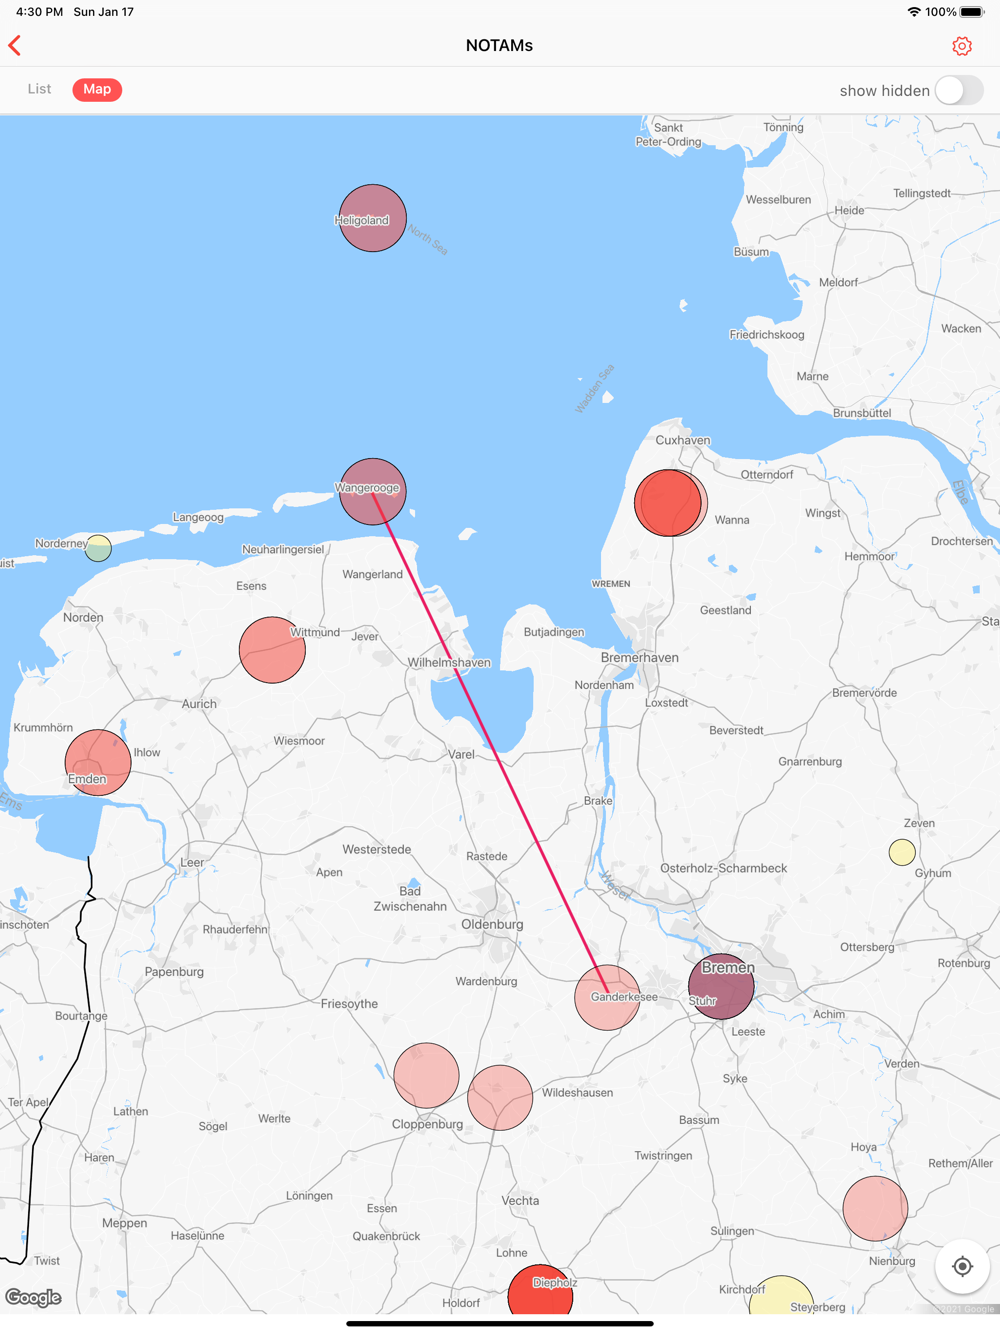Switch to the List tab
The width and height of the screenshot is (1000, 1334).
coord(39,89)
